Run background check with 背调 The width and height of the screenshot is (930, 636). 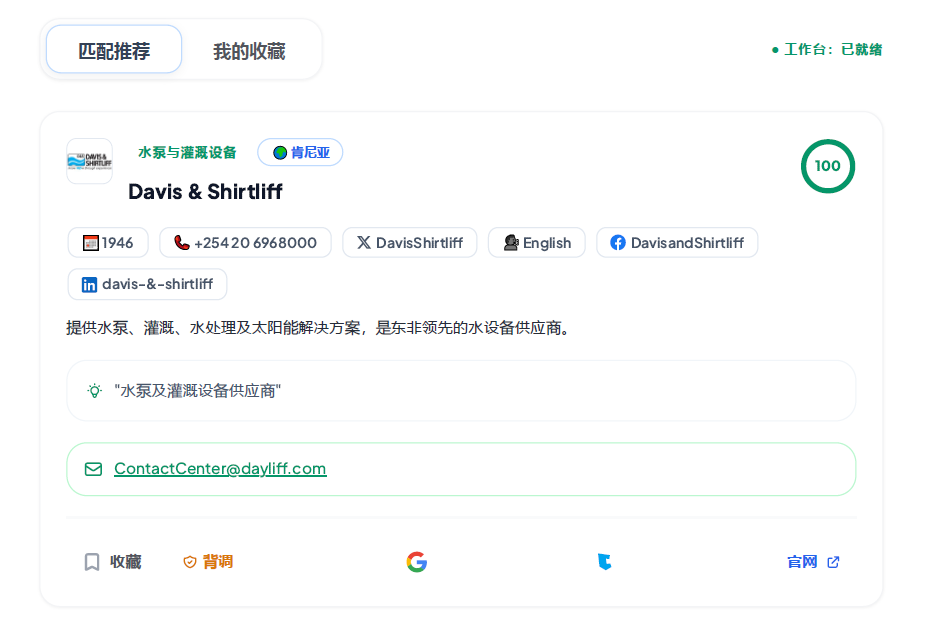pyautogui.click(x=208, y=562)
